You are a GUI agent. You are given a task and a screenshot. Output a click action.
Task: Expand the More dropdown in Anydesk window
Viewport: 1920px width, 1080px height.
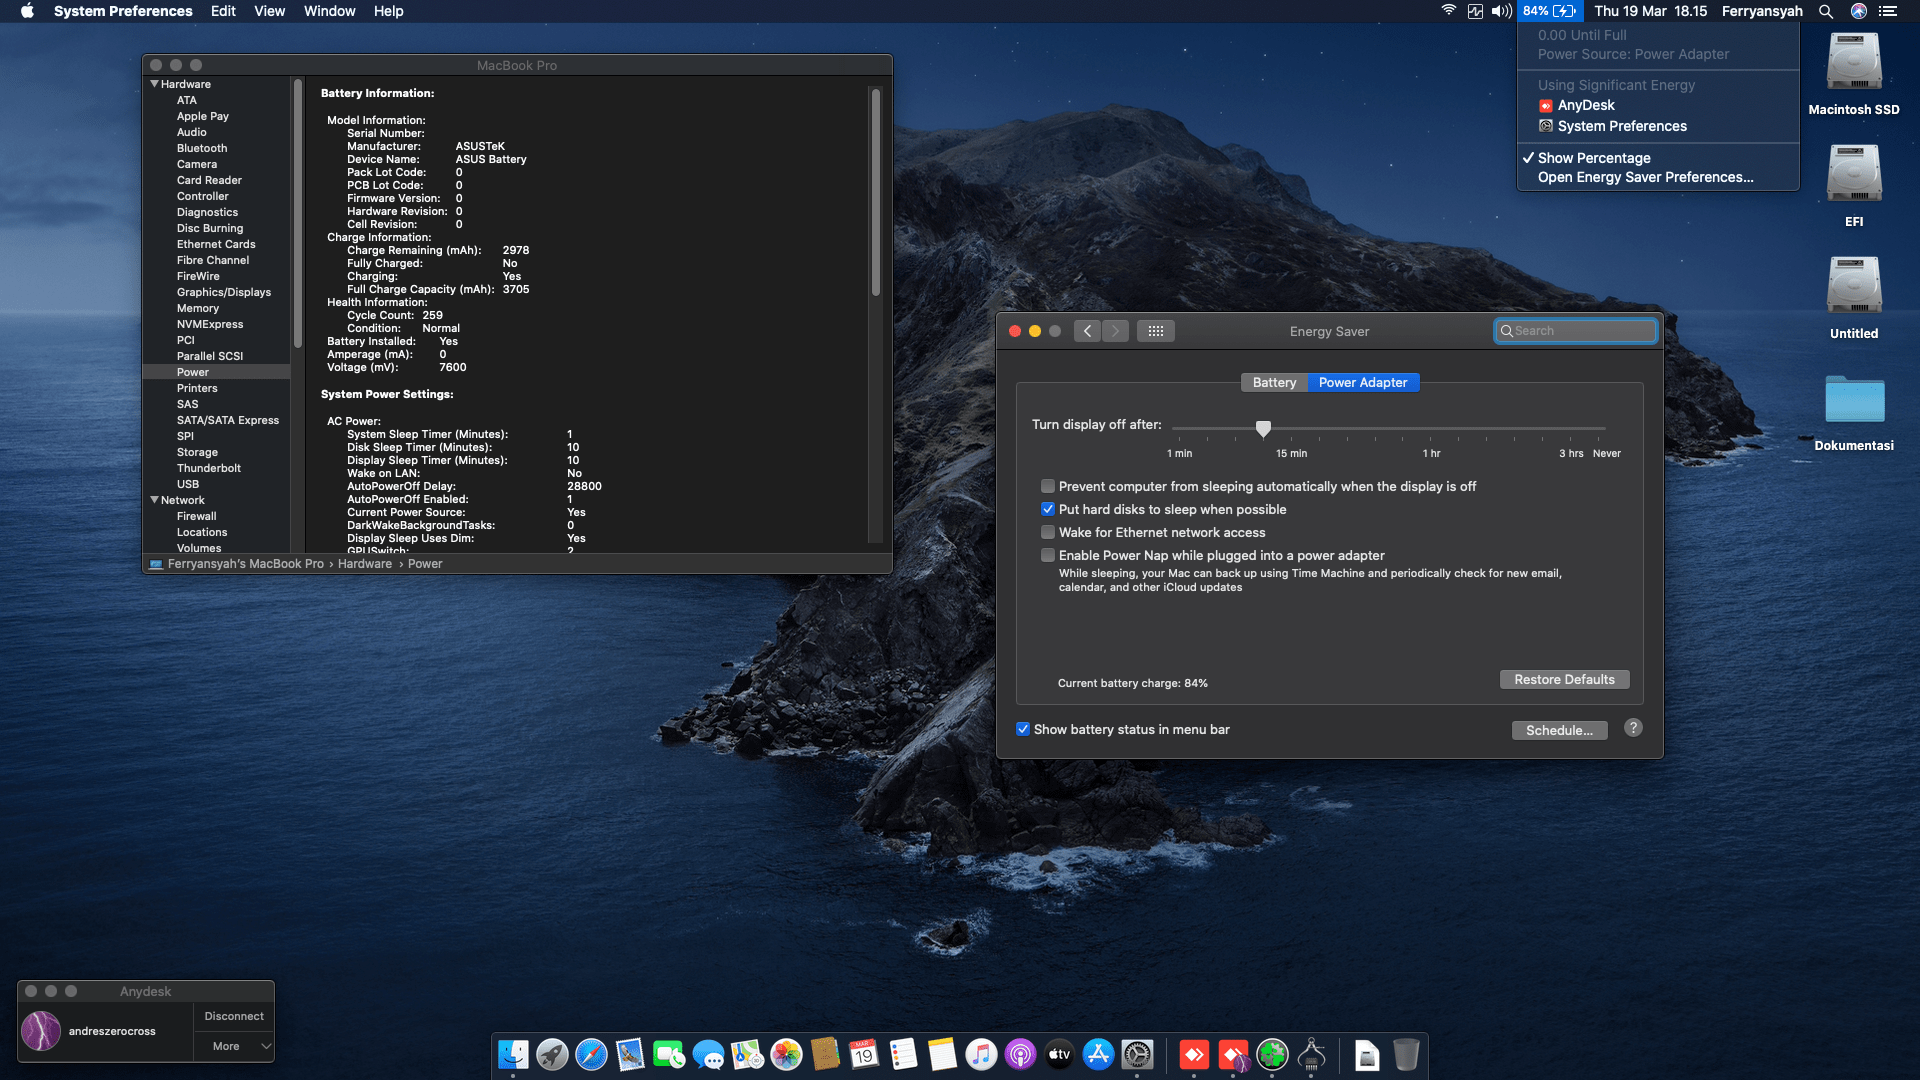pos(234,1046)
